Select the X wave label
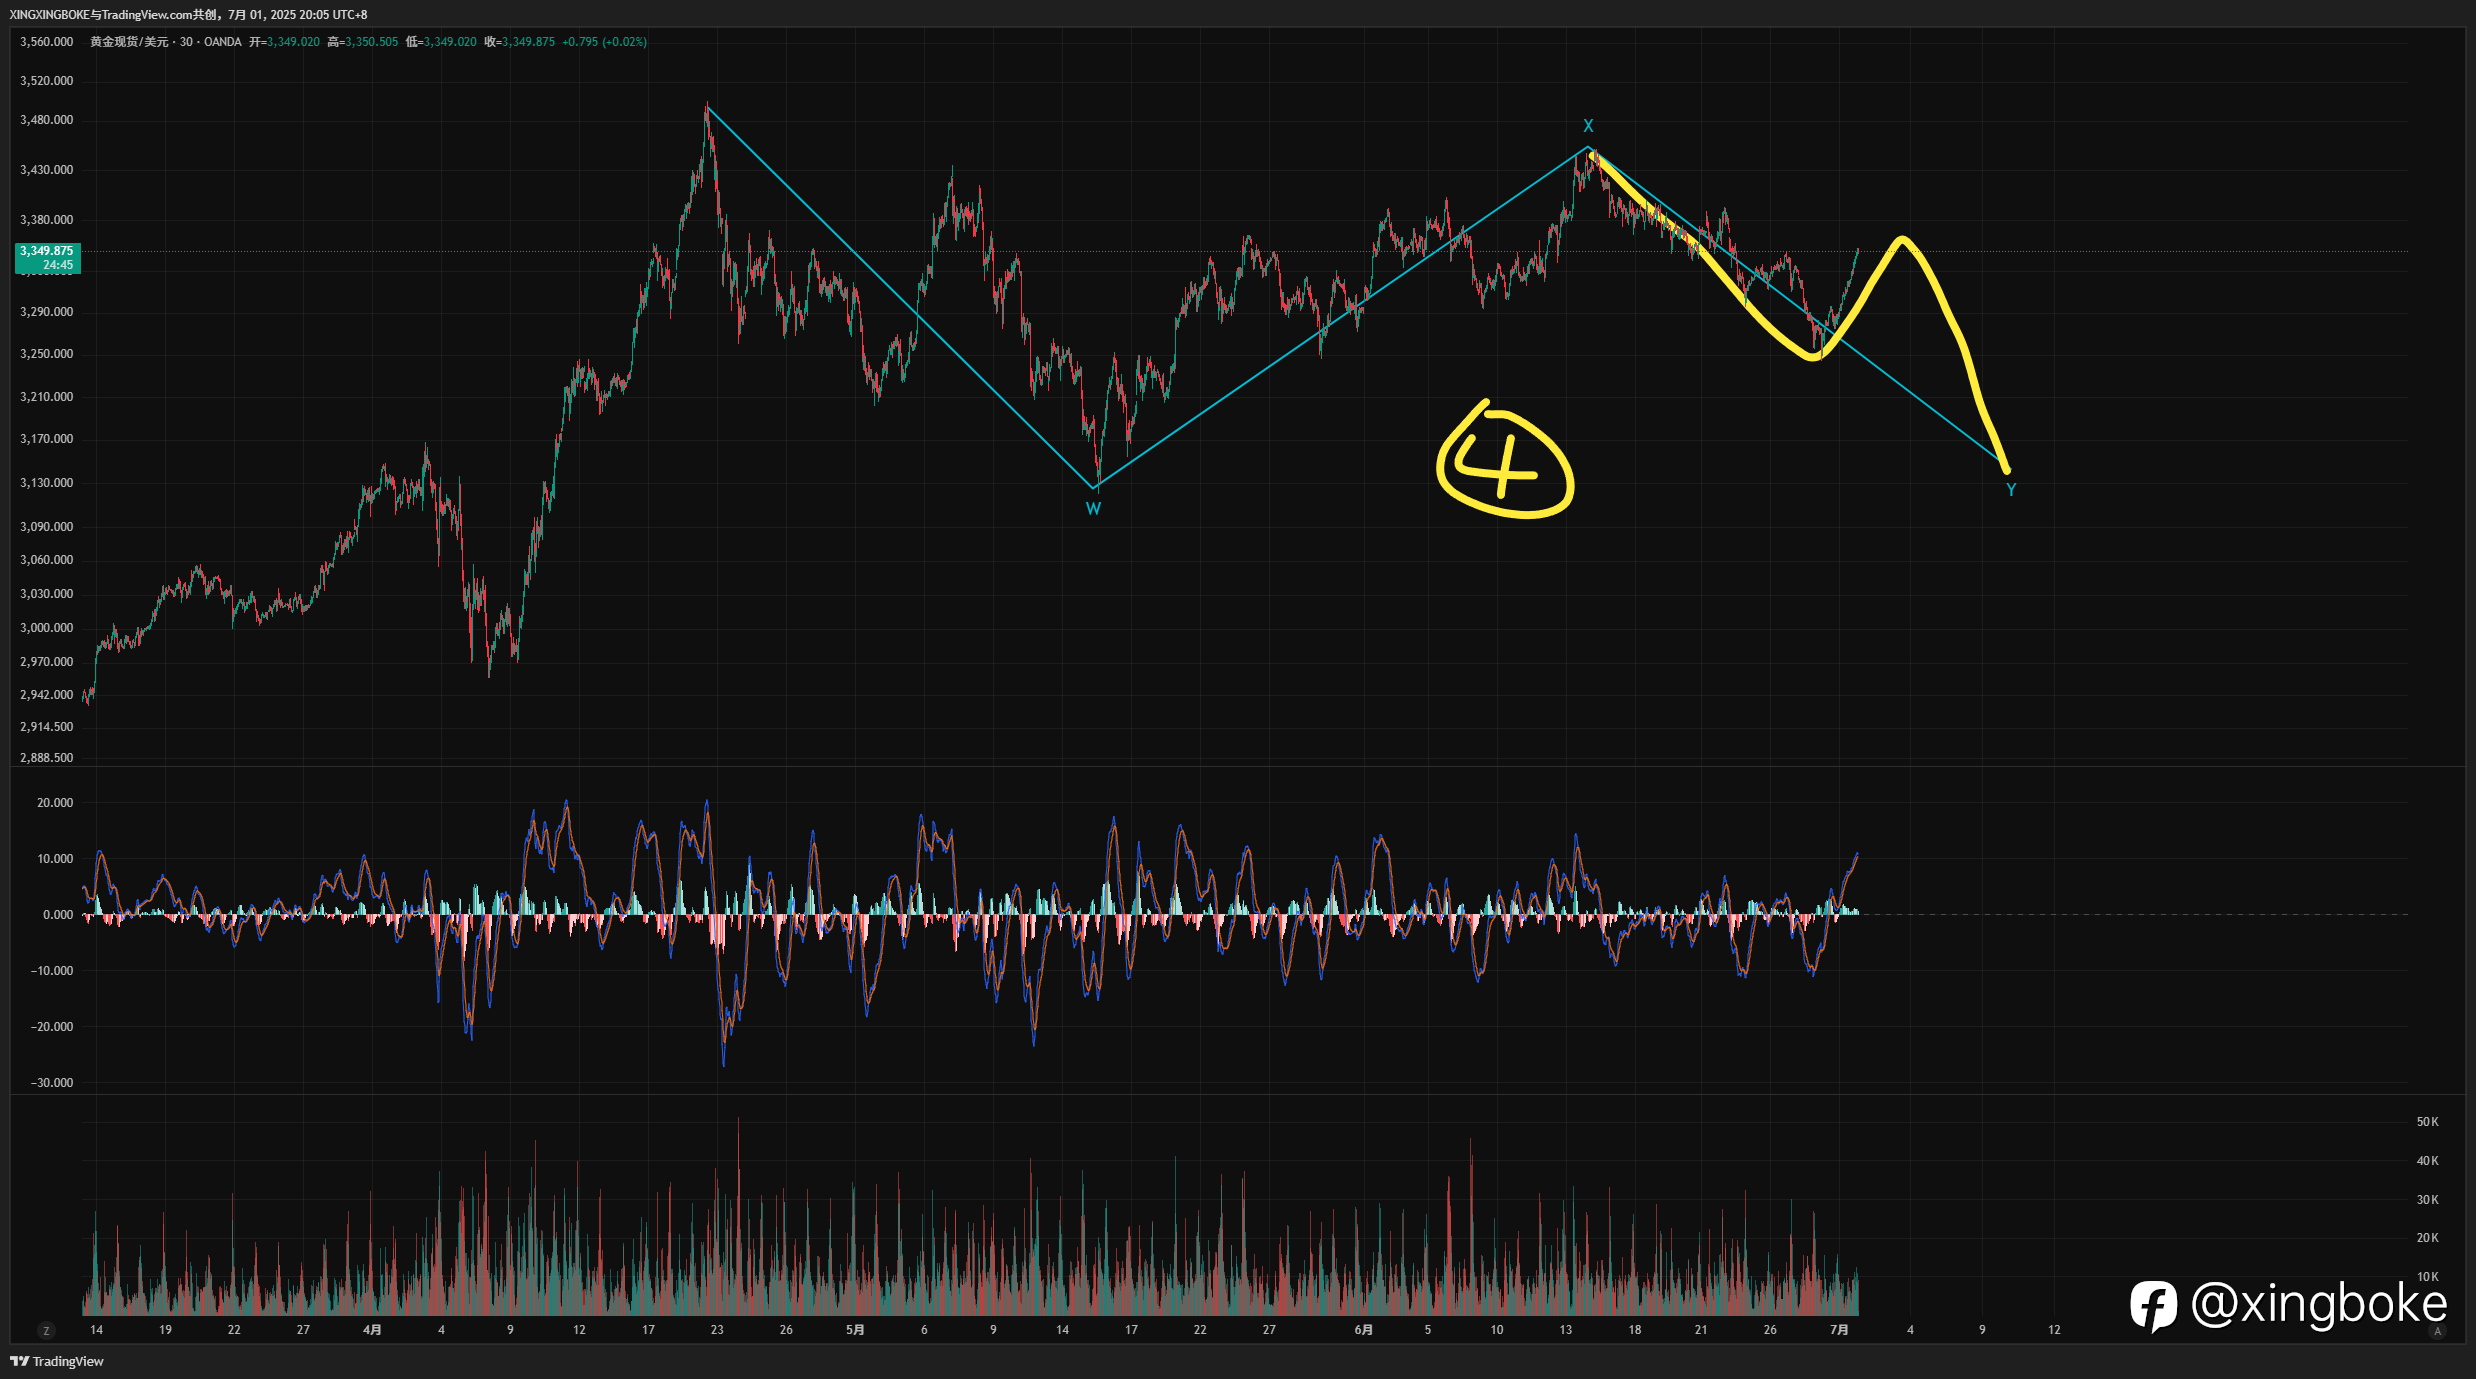The image size is (2476, 1379). 1588,126
